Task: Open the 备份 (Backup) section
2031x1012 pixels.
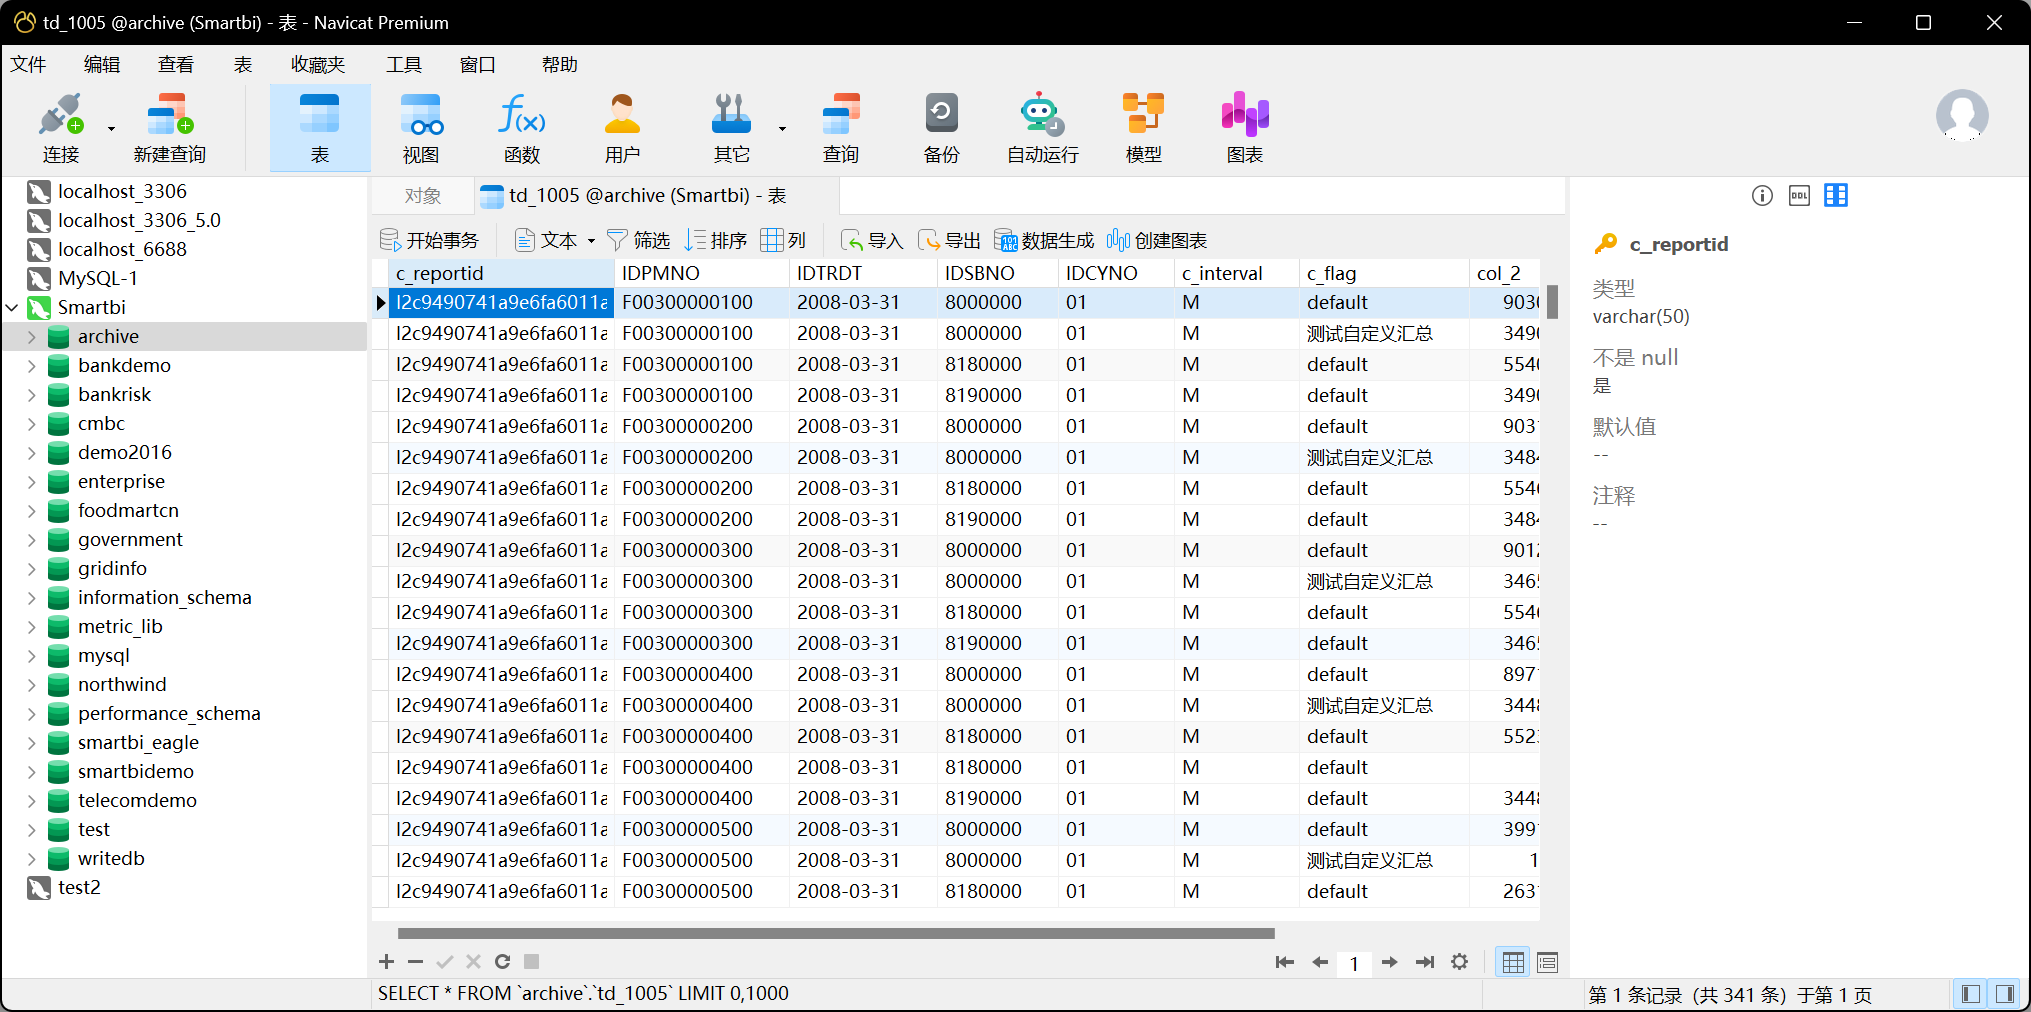Action: [940, 125]
